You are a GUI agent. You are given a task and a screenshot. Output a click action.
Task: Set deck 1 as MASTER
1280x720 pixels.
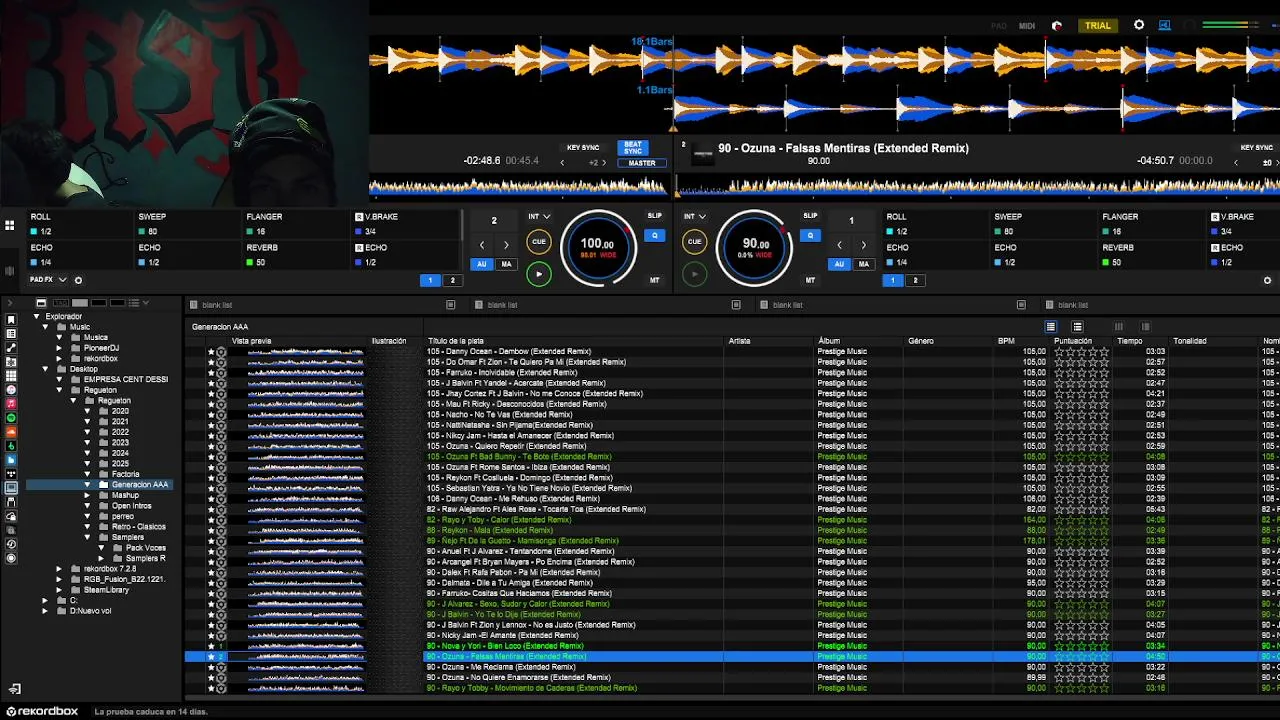[x=641, y=163]
